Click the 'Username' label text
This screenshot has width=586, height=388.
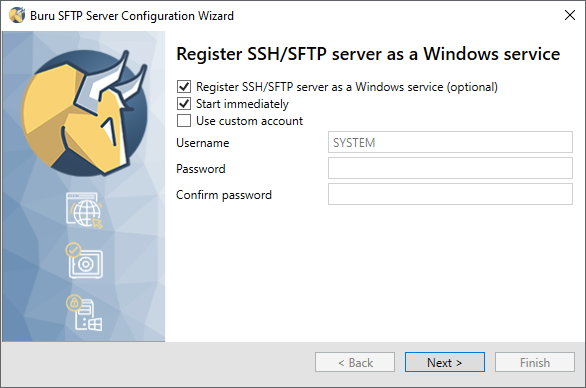(x=203, y=143)
